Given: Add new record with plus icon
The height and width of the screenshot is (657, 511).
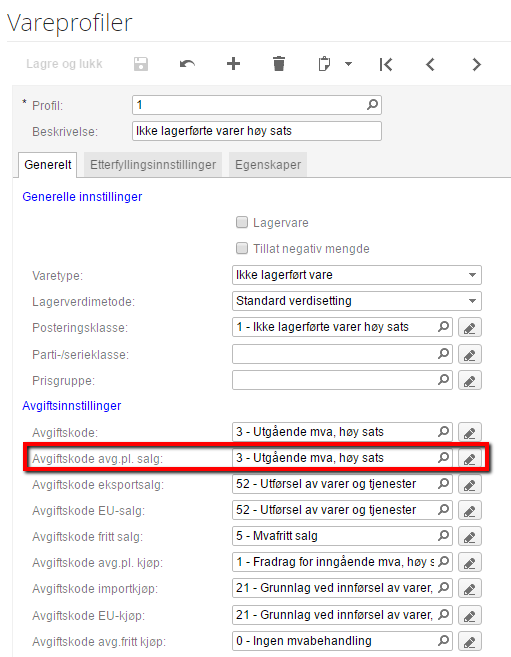Looking at the screenshot, I should pos(233,64).
